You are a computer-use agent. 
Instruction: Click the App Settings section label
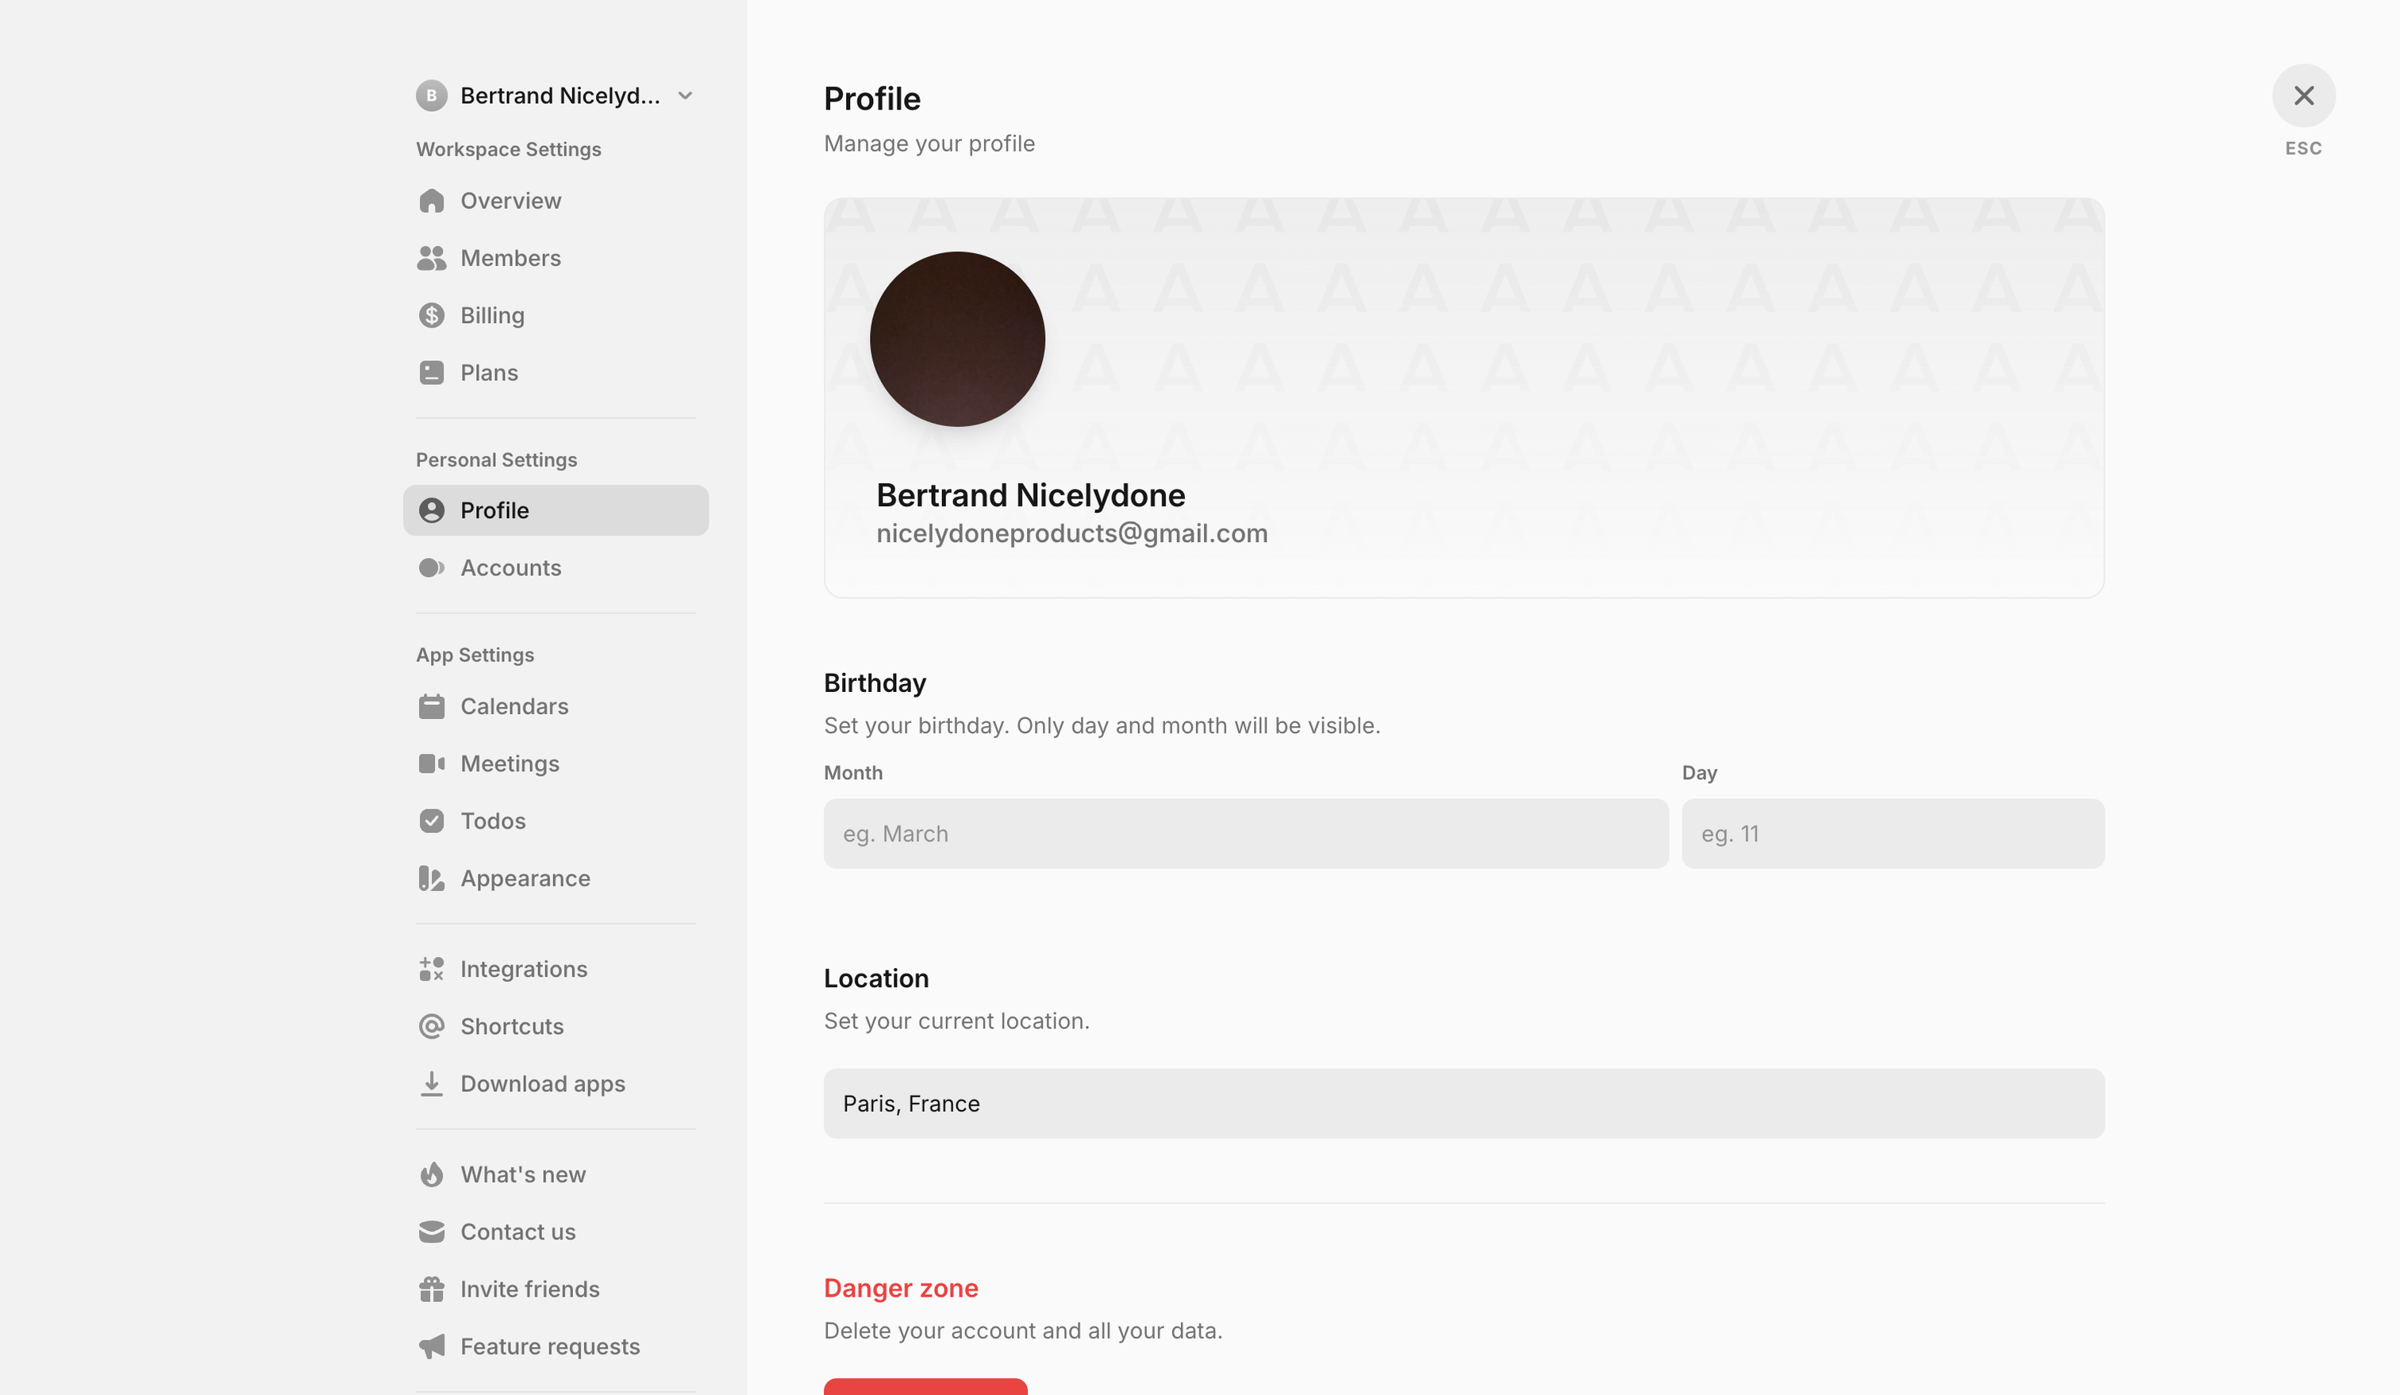pyautogui.click(x=475, y=655)
